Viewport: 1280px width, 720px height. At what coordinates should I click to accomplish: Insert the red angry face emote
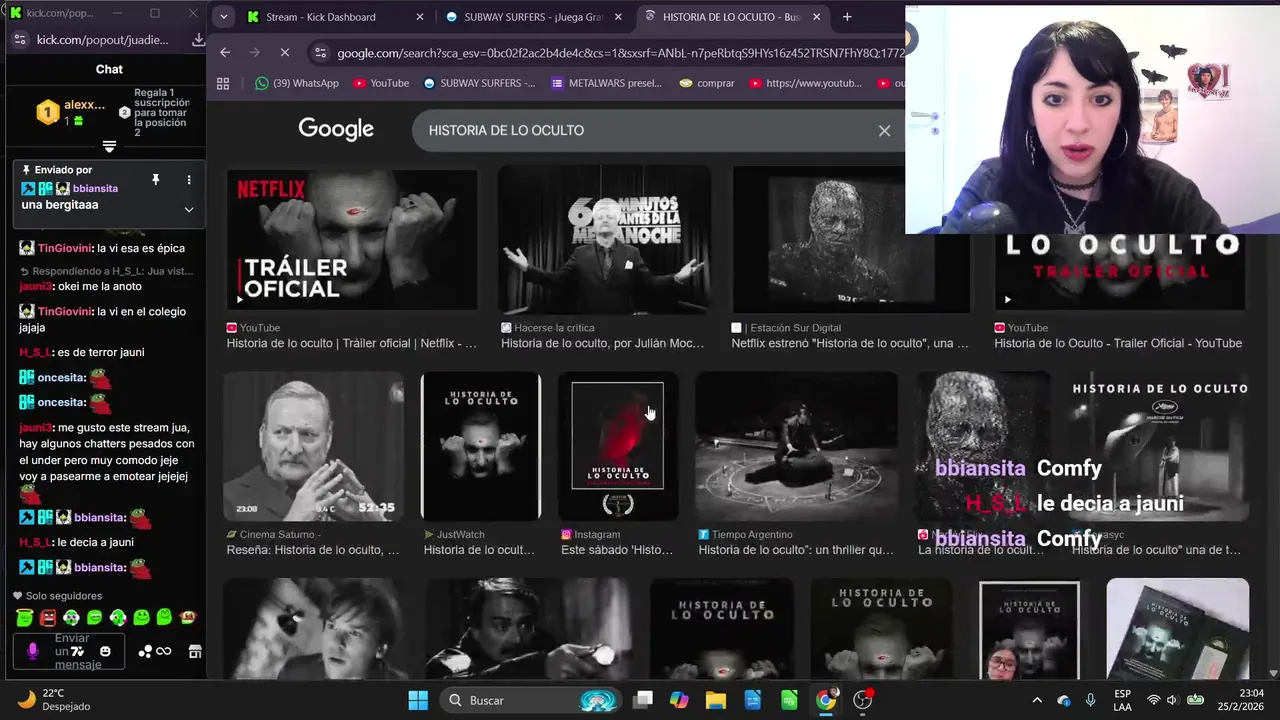point(48,618)
